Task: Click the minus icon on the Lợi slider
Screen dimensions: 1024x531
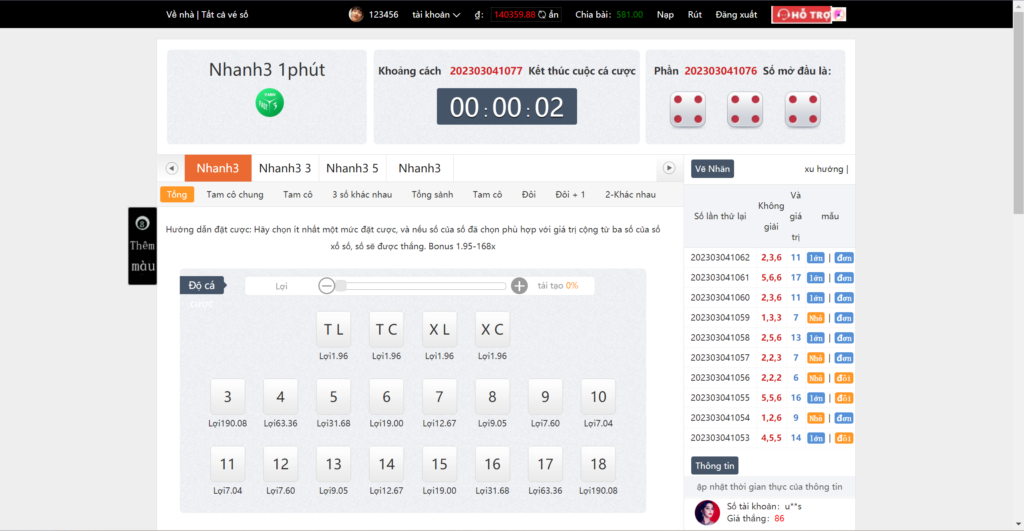Action: [x=327, y=286]
